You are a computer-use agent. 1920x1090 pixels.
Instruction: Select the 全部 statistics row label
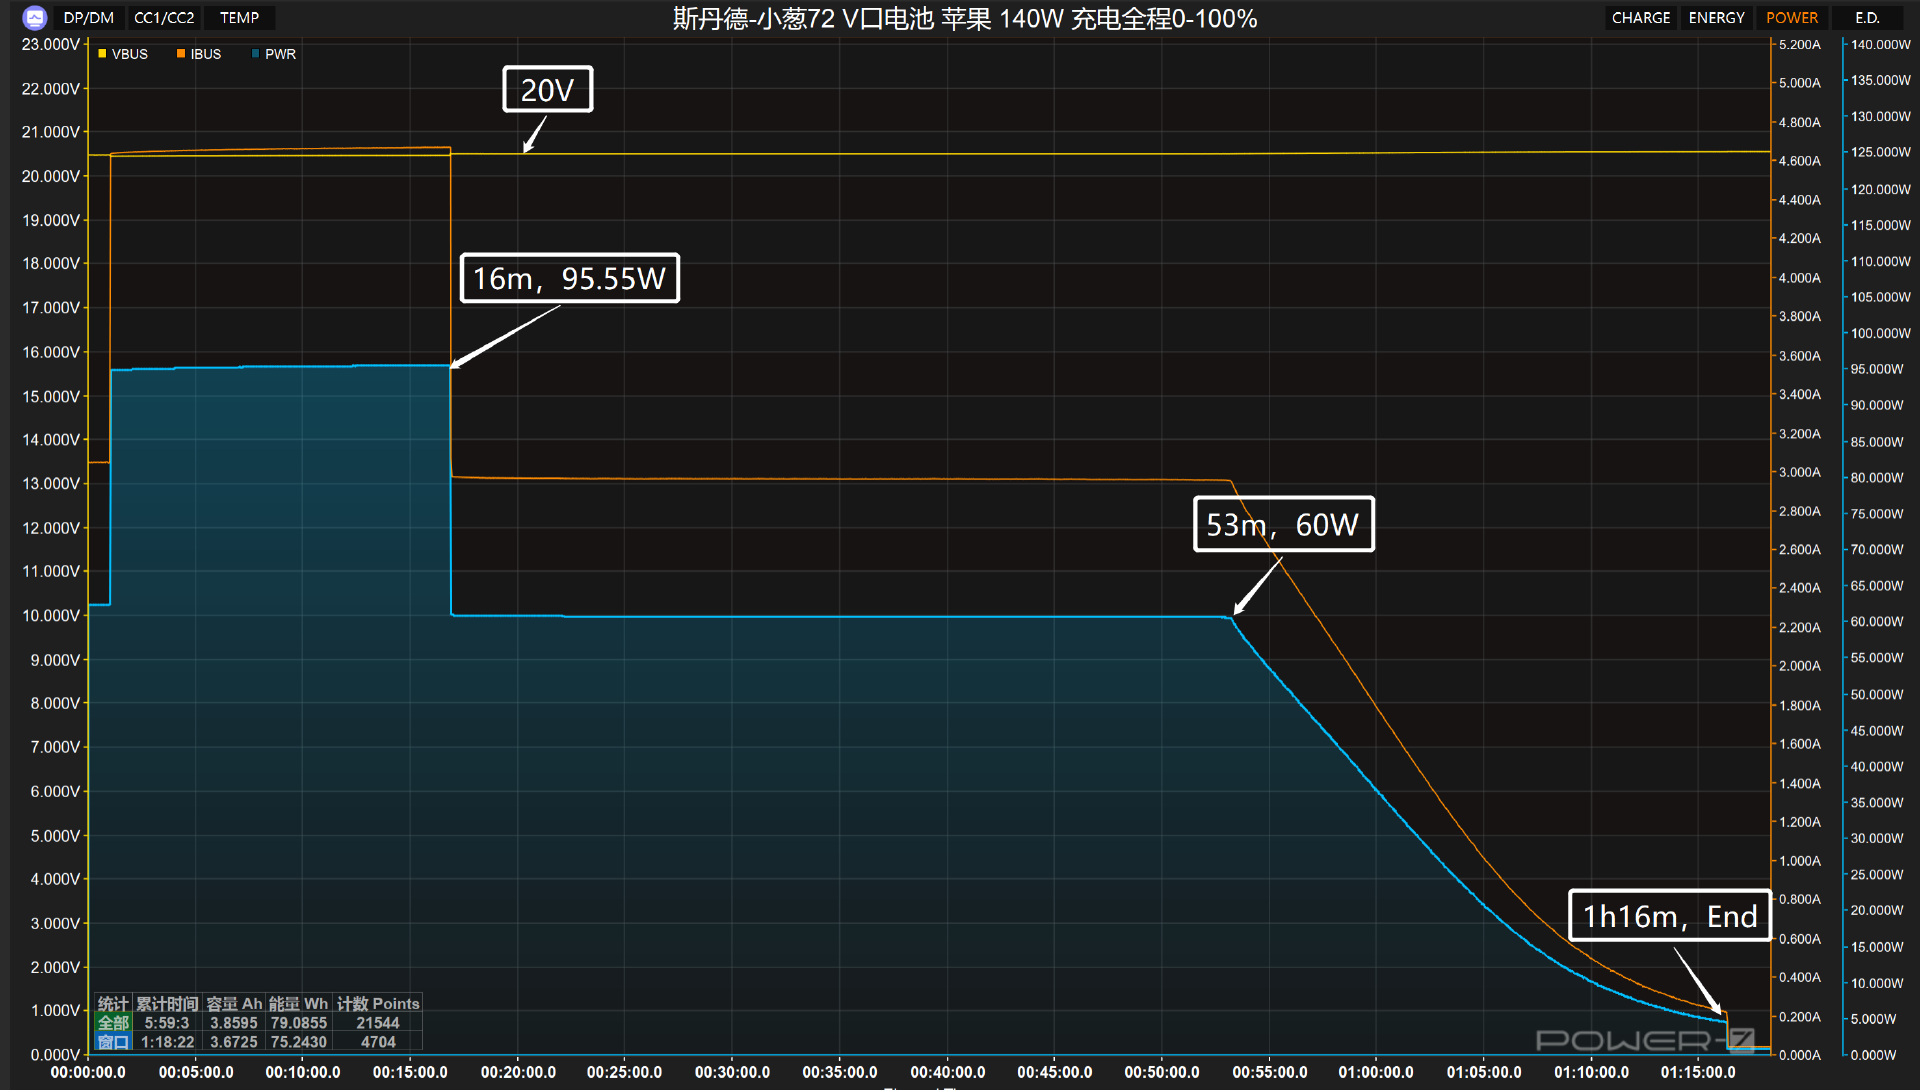tap(113, 1023)
